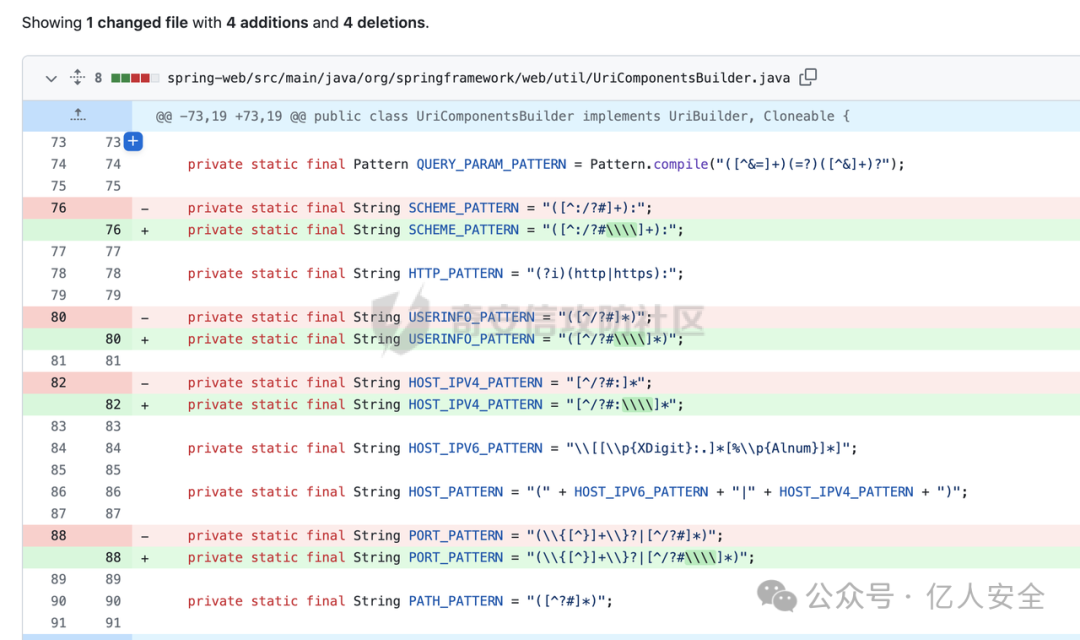Click old line number 88 of deleted PORT_PATTERN
This screenshot has height=640, width=1080.
coord(59,535)
